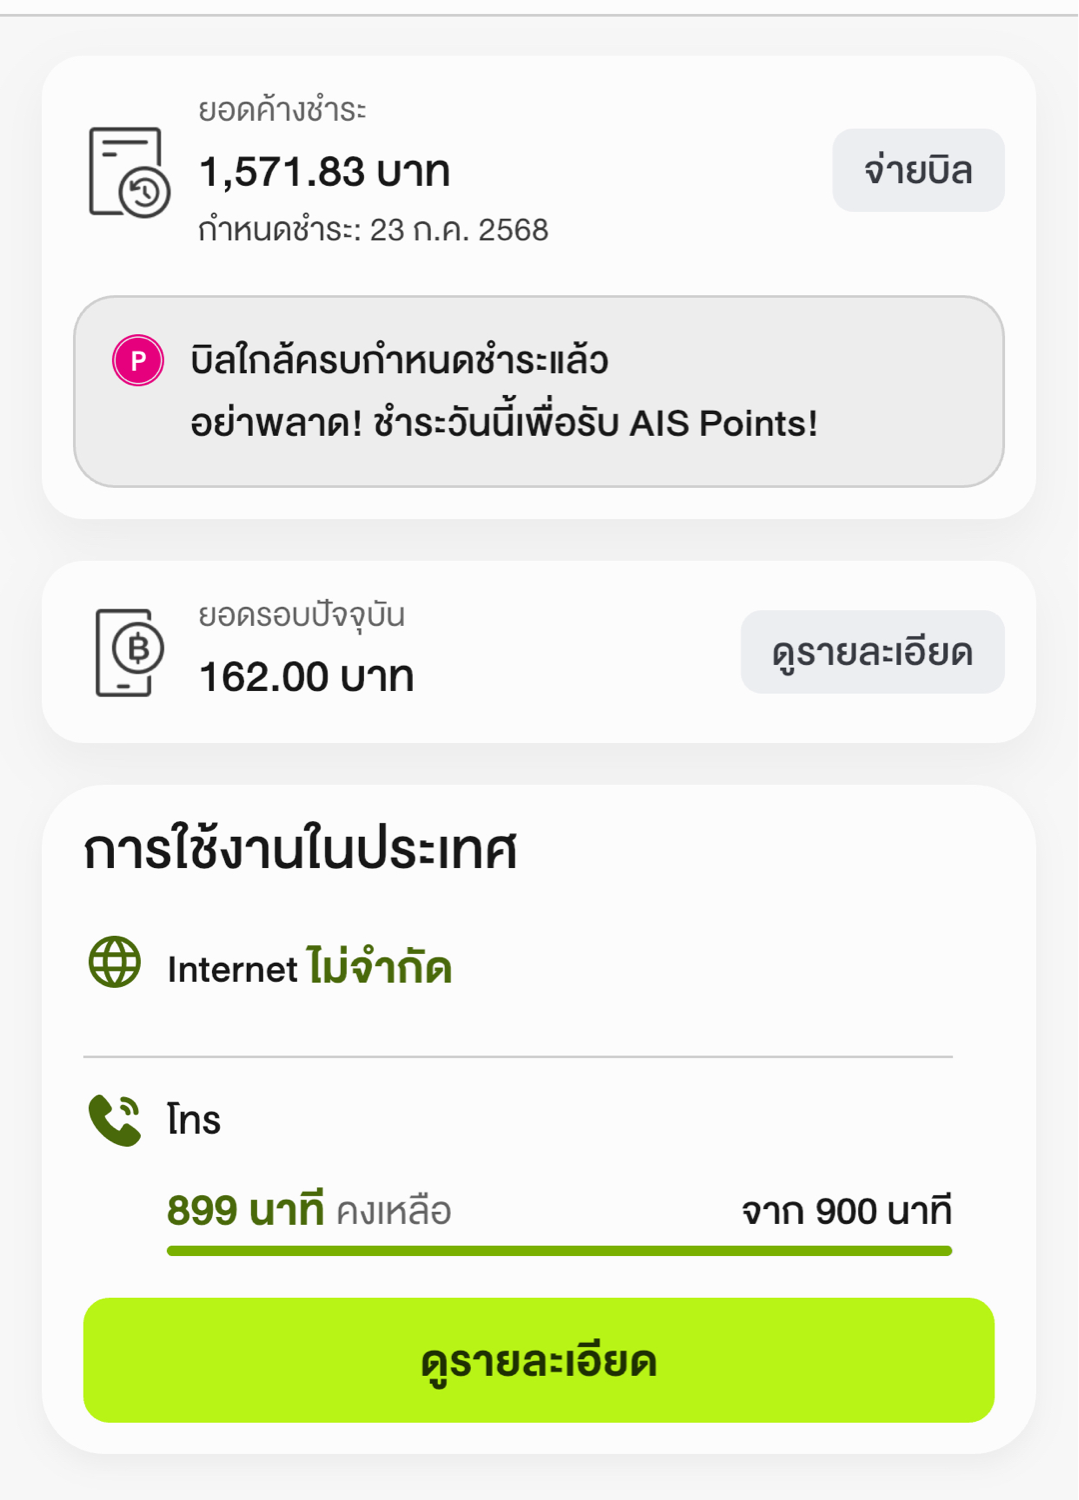Click the green call minutes progress bar
The height and width of the screenshot is (1500, 1079).
559,1251
